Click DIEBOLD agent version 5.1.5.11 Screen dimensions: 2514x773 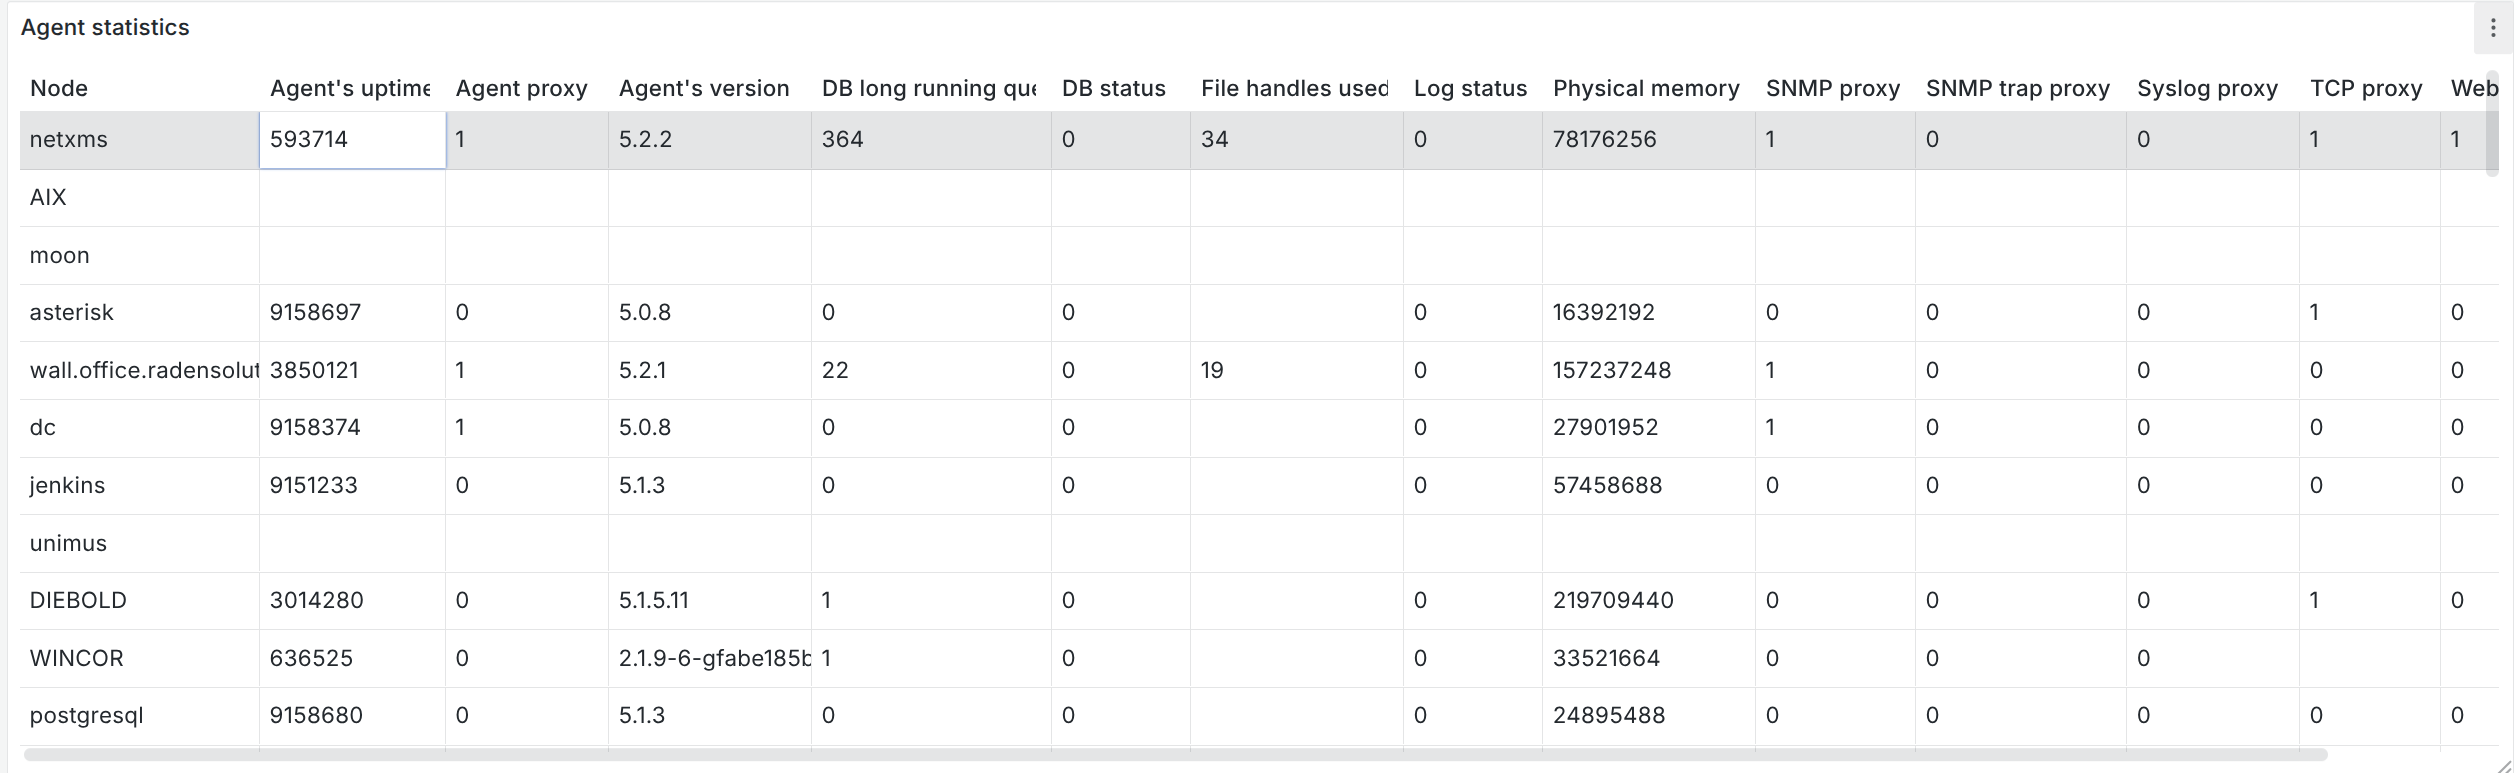click(653, 601)
